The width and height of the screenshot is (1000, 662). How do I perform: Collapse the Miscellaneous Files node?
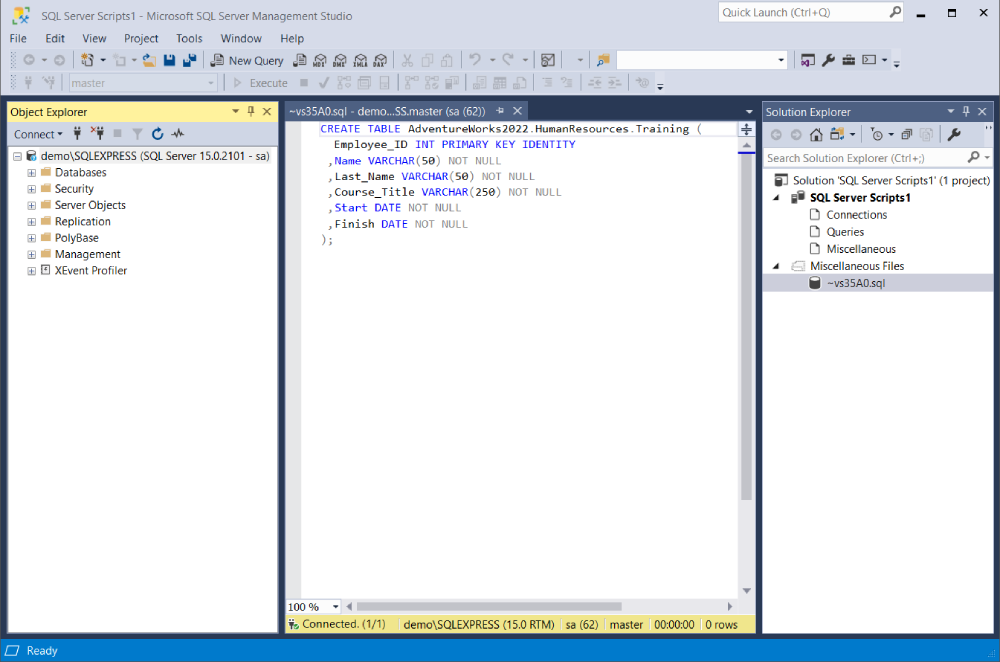click(x=776, y=266)
